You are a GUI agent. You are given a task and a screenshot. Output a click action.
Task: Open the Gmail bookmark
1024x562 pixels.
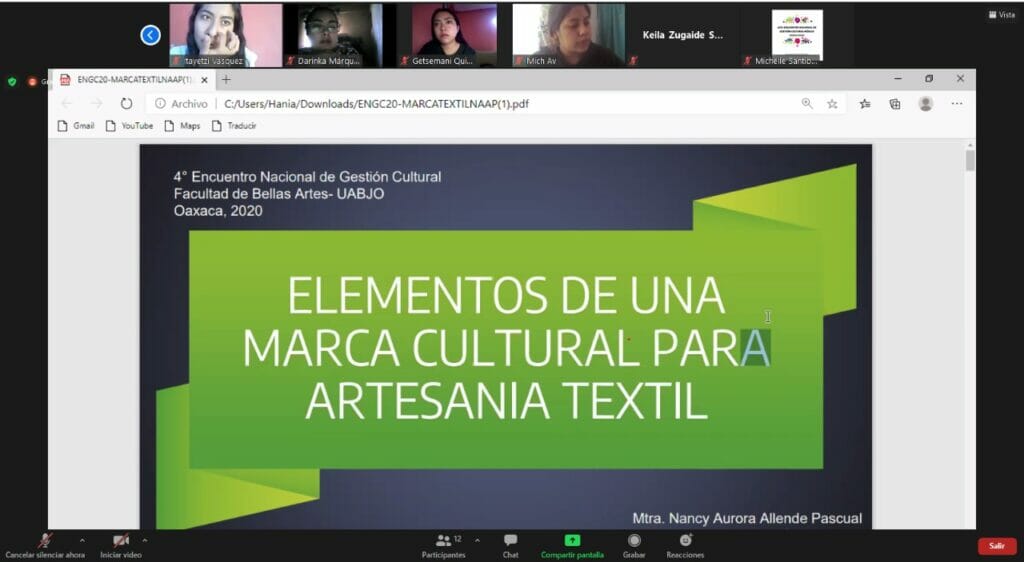point(76,126)
